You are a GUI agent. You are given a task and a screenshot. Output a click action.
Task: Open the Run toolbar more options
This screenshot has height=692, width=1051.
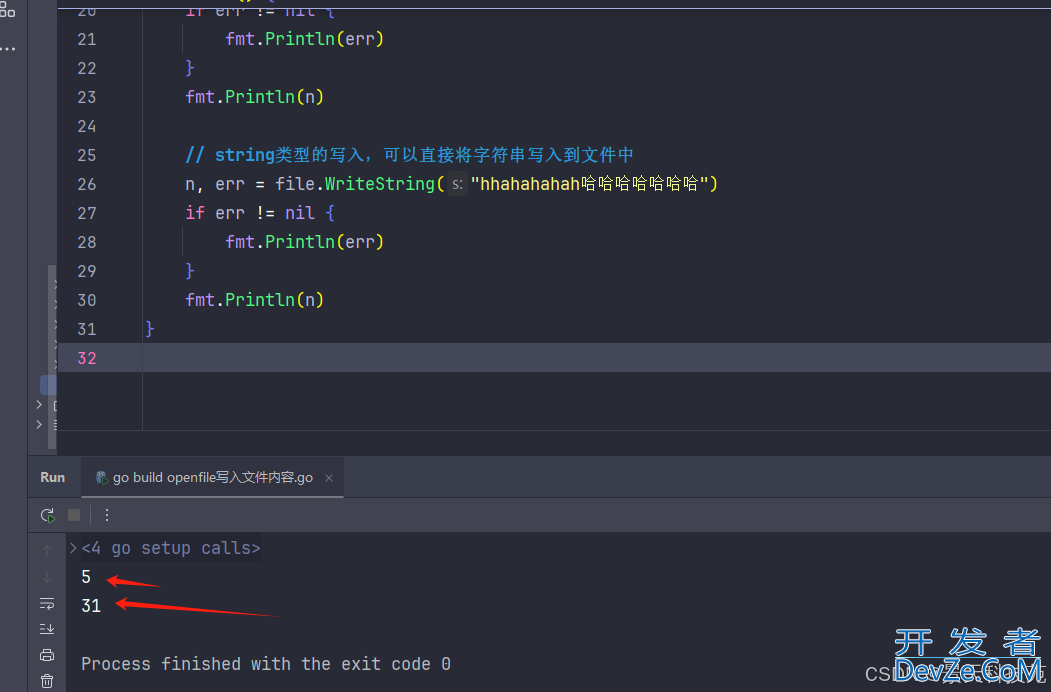pyautogui.click(x=107, y=515)
